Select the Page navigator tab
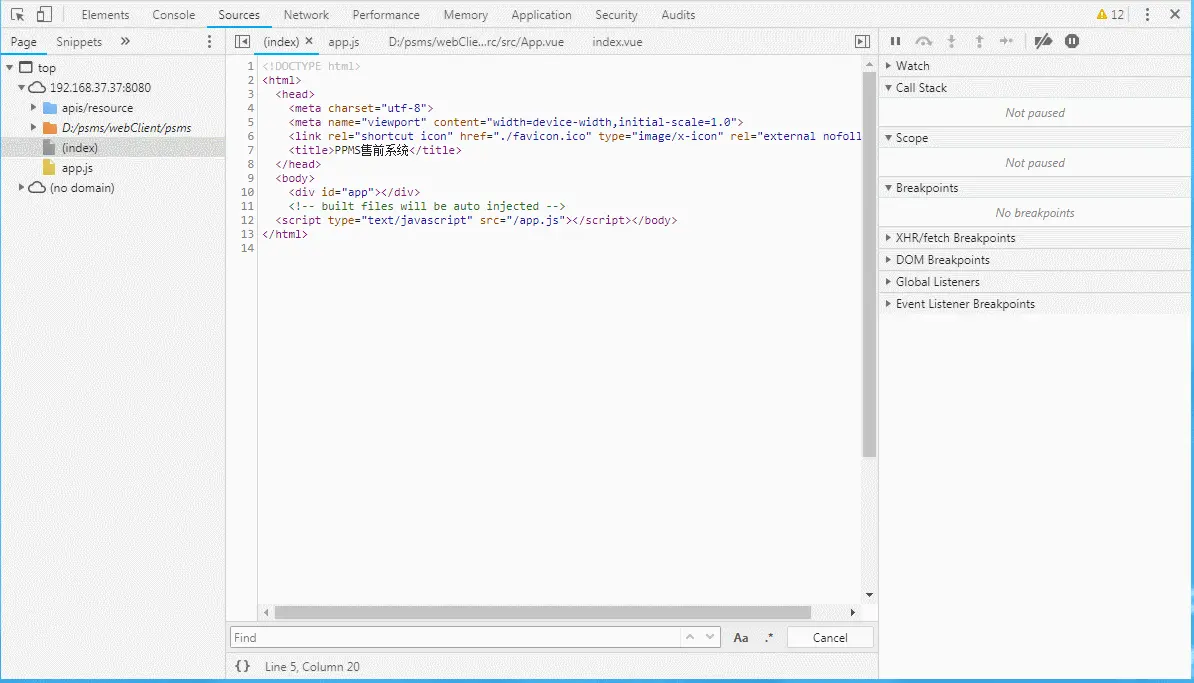 (x=24, y=42)
